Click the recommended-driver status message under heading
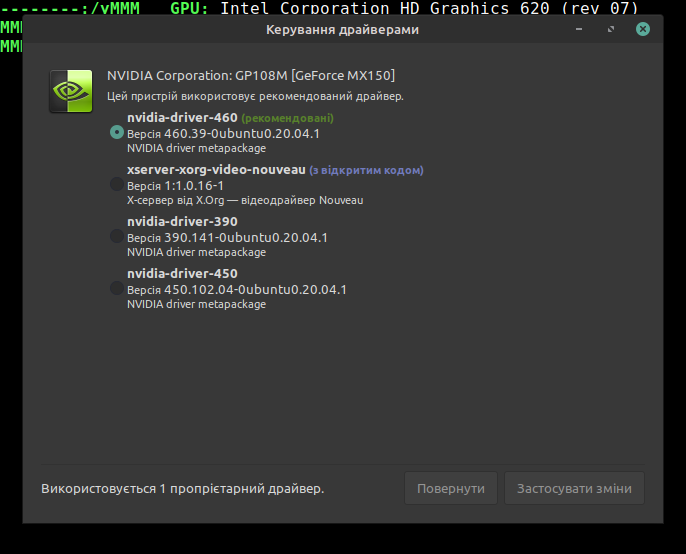The image size is (686, 554). pyautogui.click(x=255, y=96)
